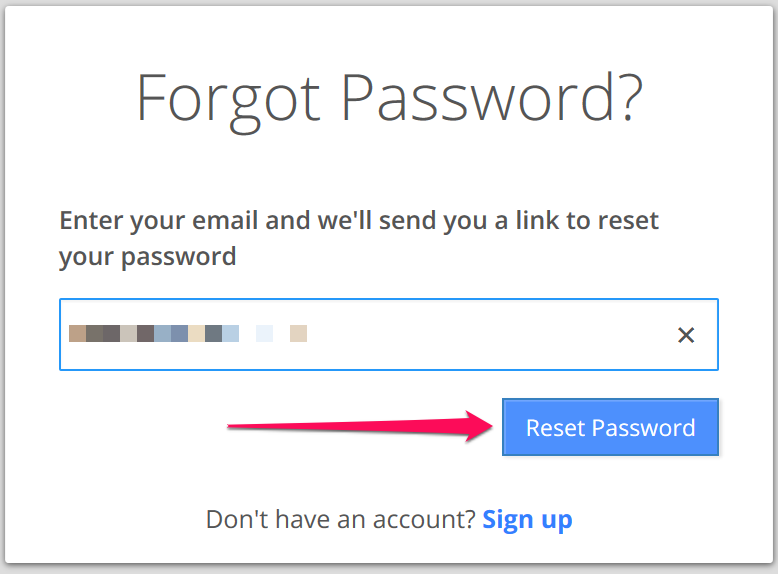The image size is (778, 574).
Task: Open the Sign up link
Action: [x=527, y=520]
